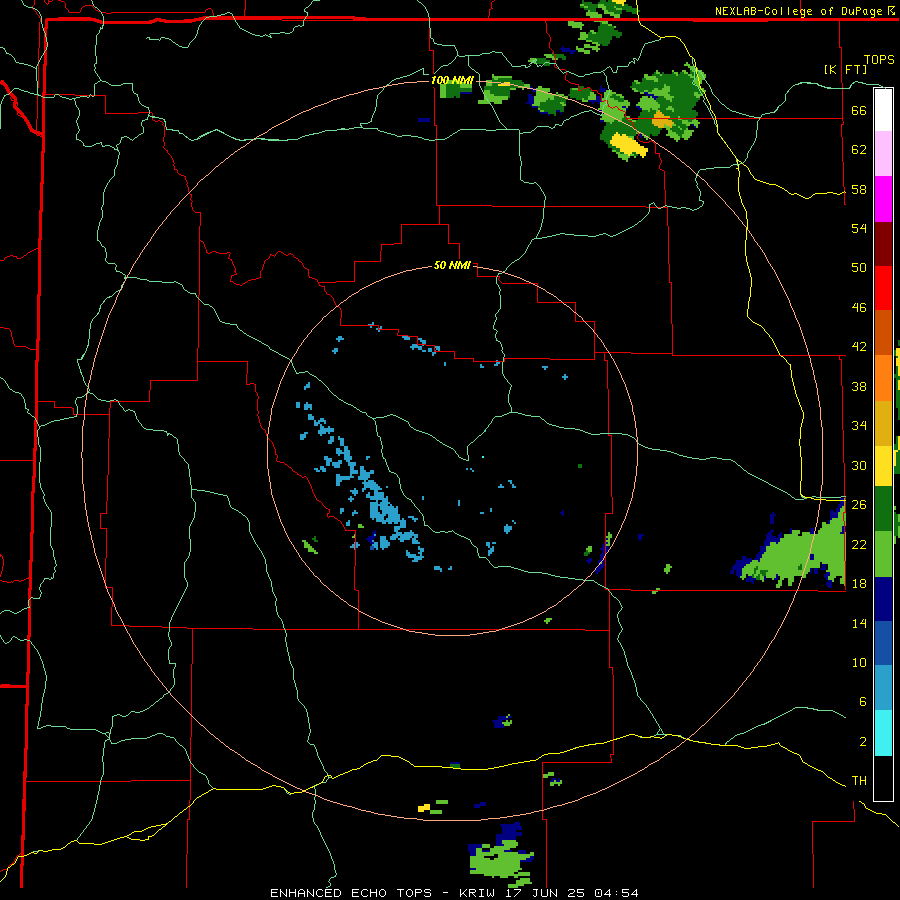Click the '62' legend value
The height and width of the screenshot is (900, 900).
(x=859, y=149)
